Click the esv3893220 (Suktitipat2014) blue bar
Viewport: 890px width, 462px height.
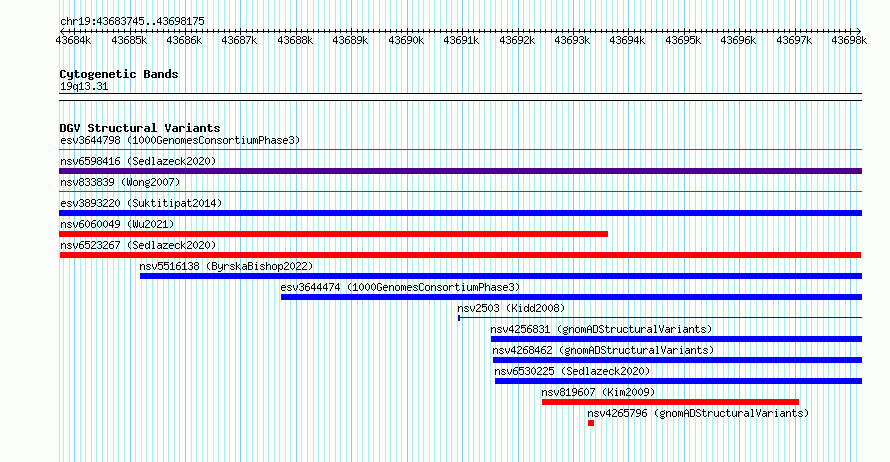[460, 213]
